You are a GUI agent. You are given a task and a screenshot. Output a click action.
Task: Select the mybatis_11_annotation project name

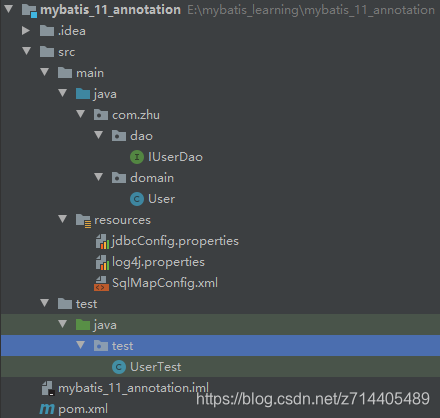(x=110, y=10)
